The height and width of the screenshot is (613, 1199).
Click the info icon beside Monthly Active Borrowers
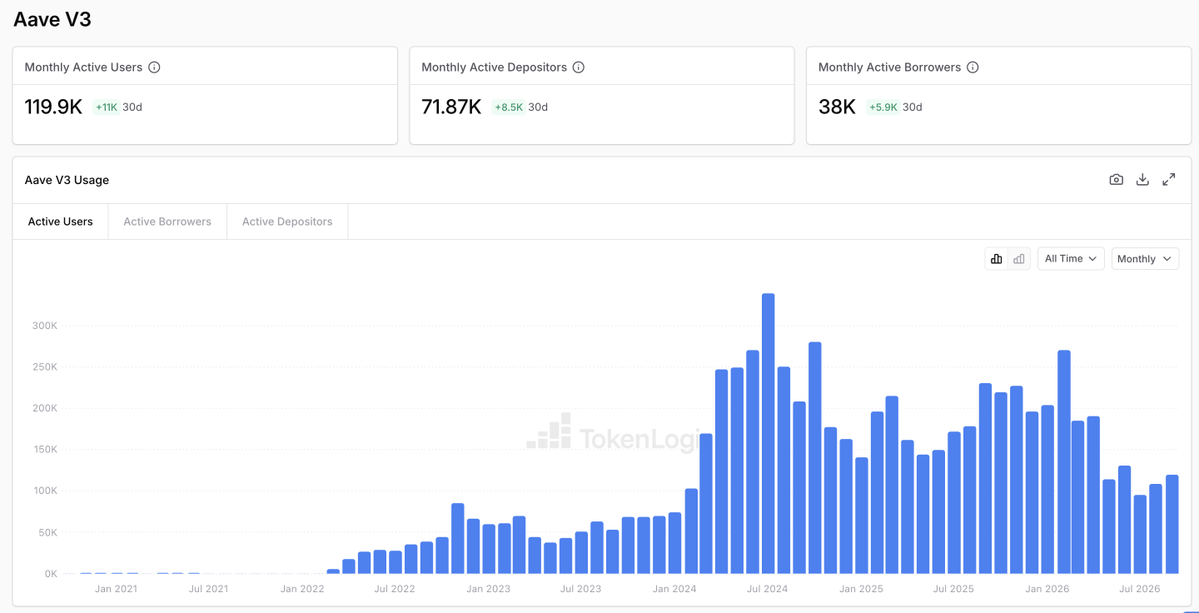tap(973, 67)
